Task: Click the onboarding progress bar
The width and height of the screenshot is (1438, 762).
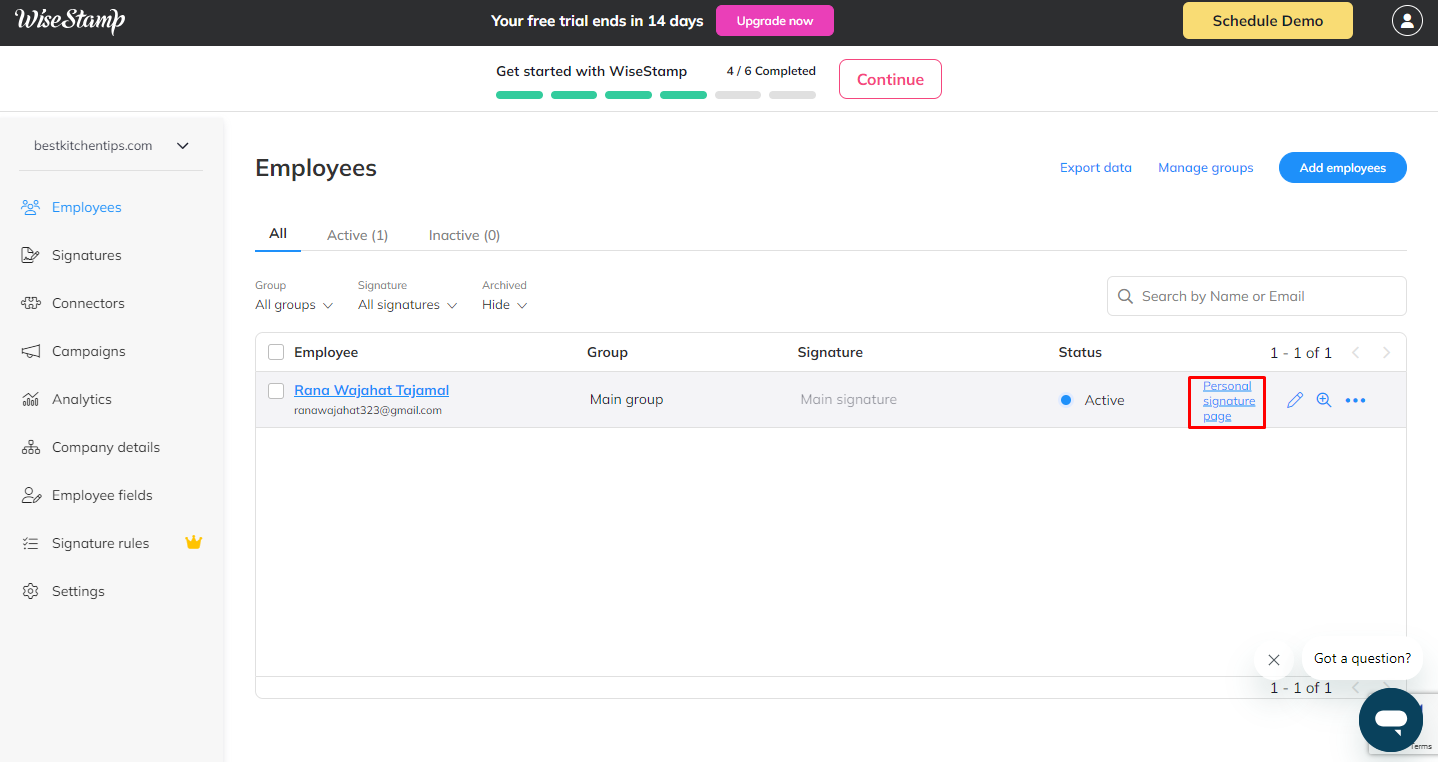Action: (x=656, y=95)
